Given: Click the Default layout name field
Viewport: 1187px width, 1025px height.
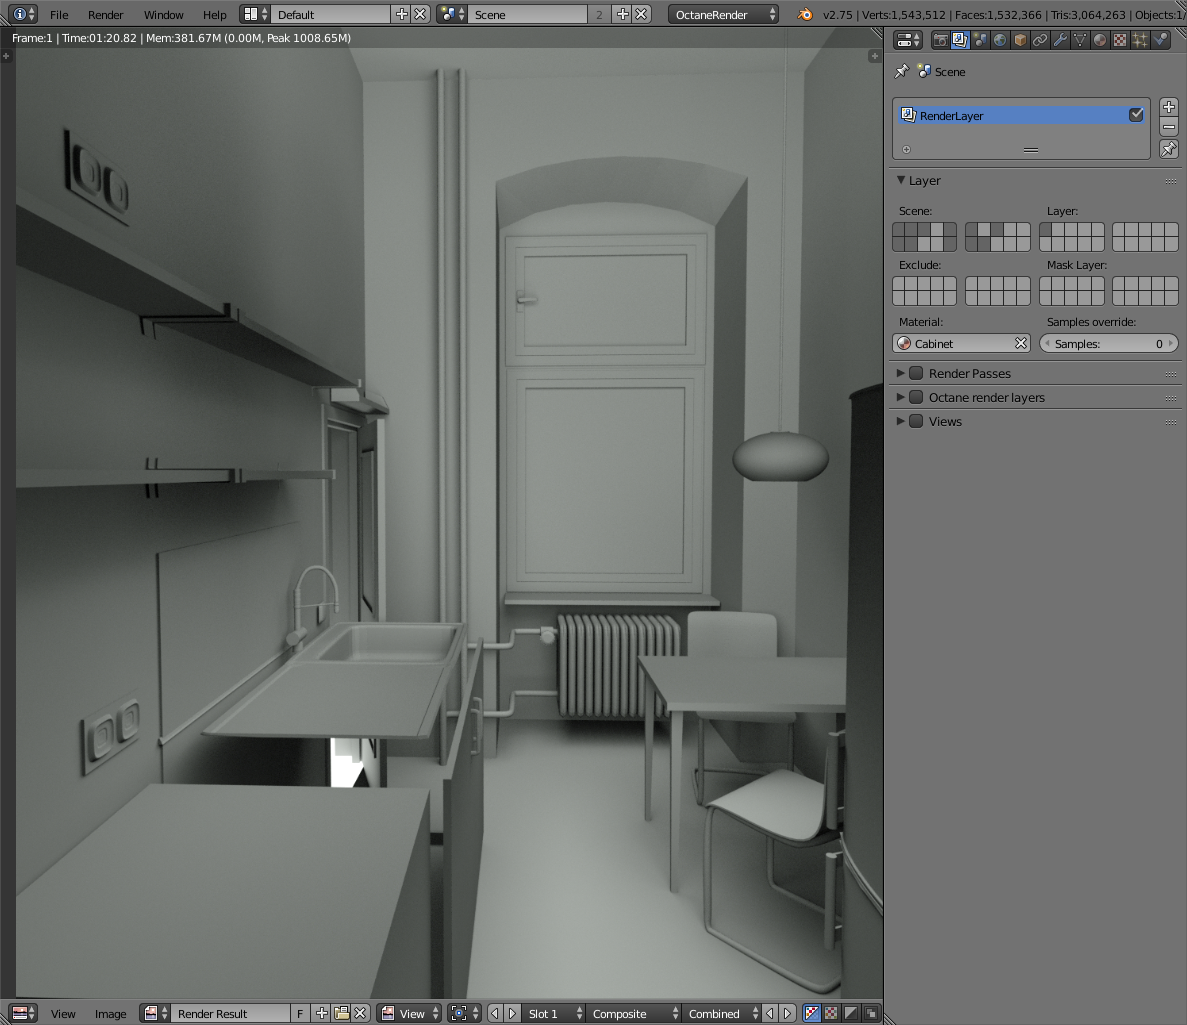Looking at the screenshot, I should point(332,14).
